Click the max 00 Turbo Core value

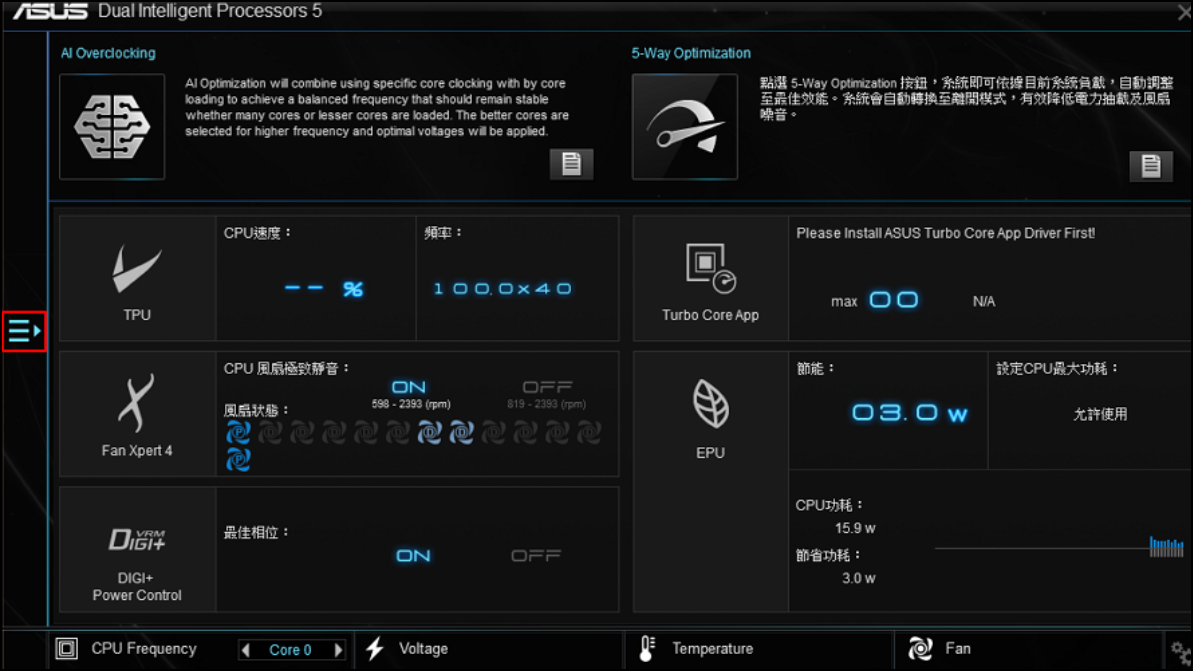875,301
